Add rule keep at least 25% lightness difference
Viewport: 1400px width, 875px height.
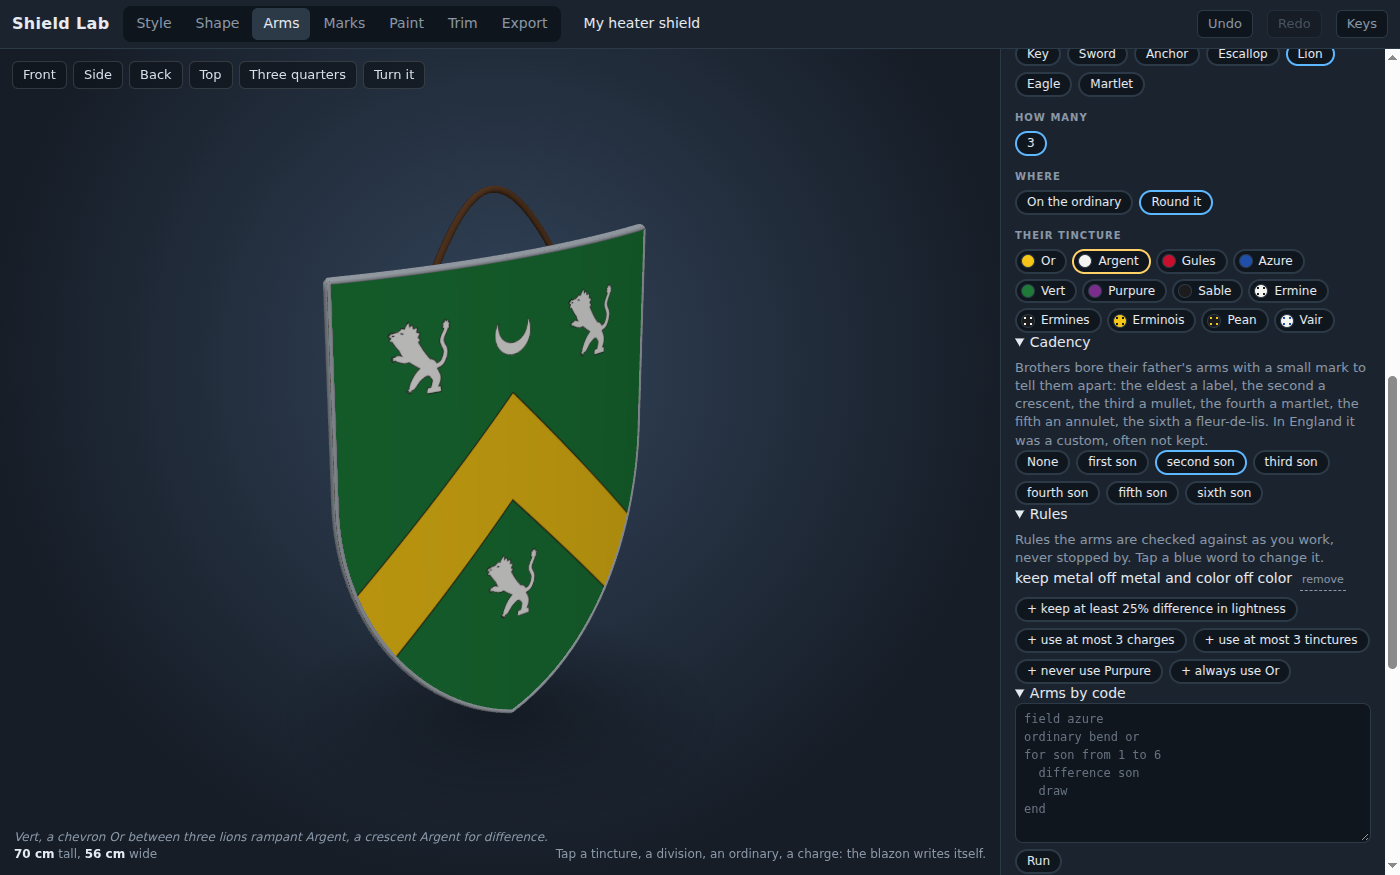point(1156,609)
